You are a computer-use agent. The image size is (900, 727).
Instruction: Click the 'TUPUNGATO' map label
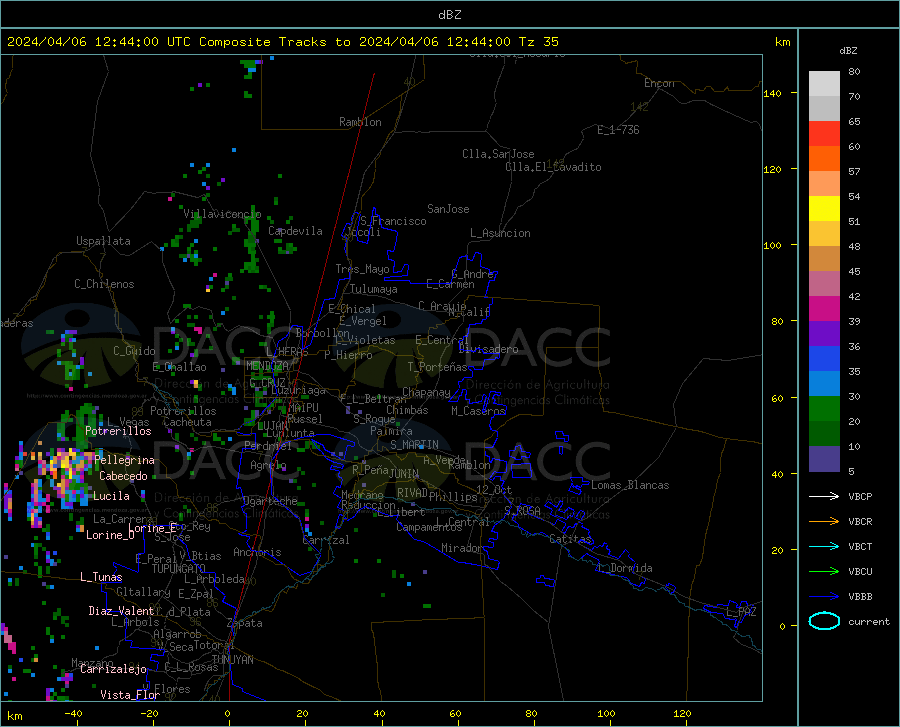pos(179,569)
